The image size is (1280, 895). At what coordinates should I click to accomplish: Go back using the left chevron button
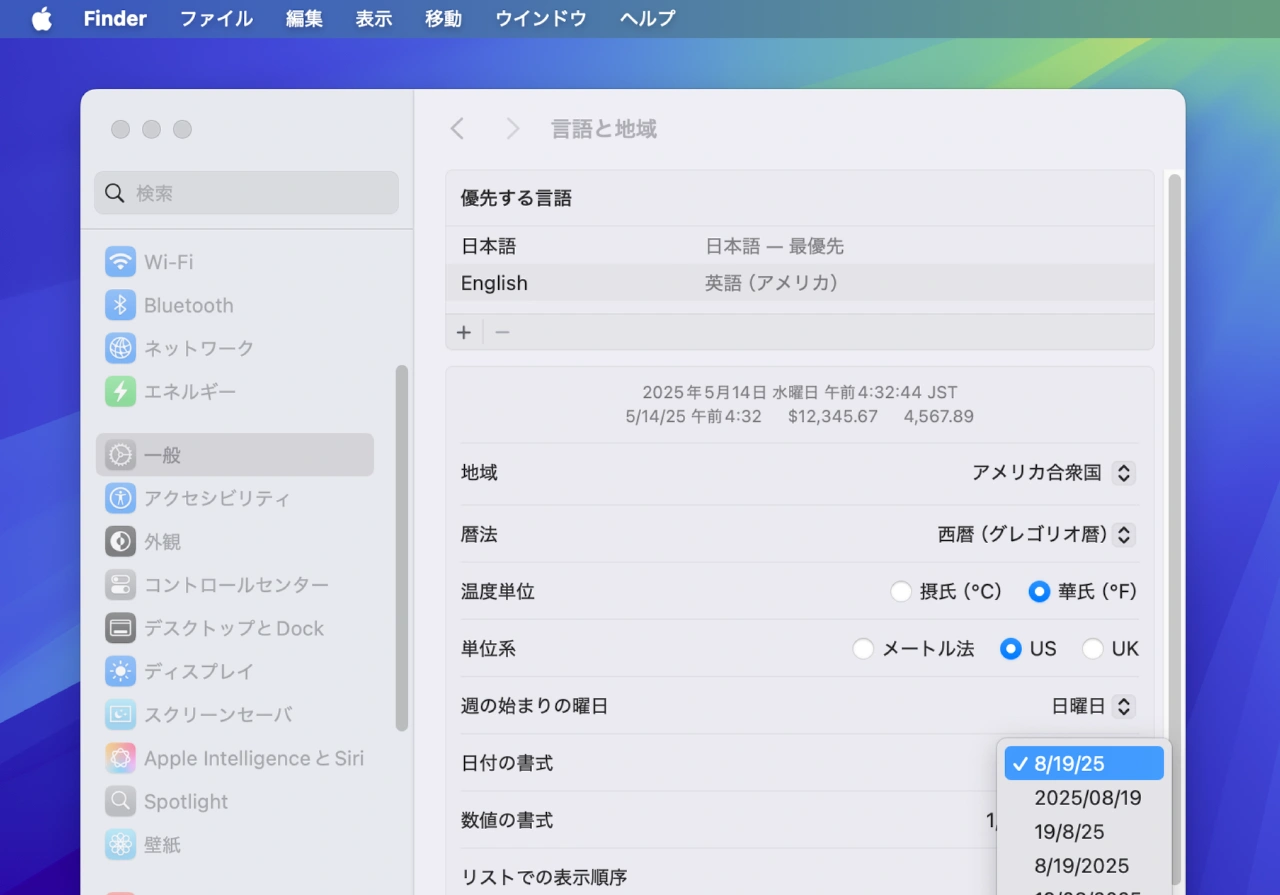458,129
